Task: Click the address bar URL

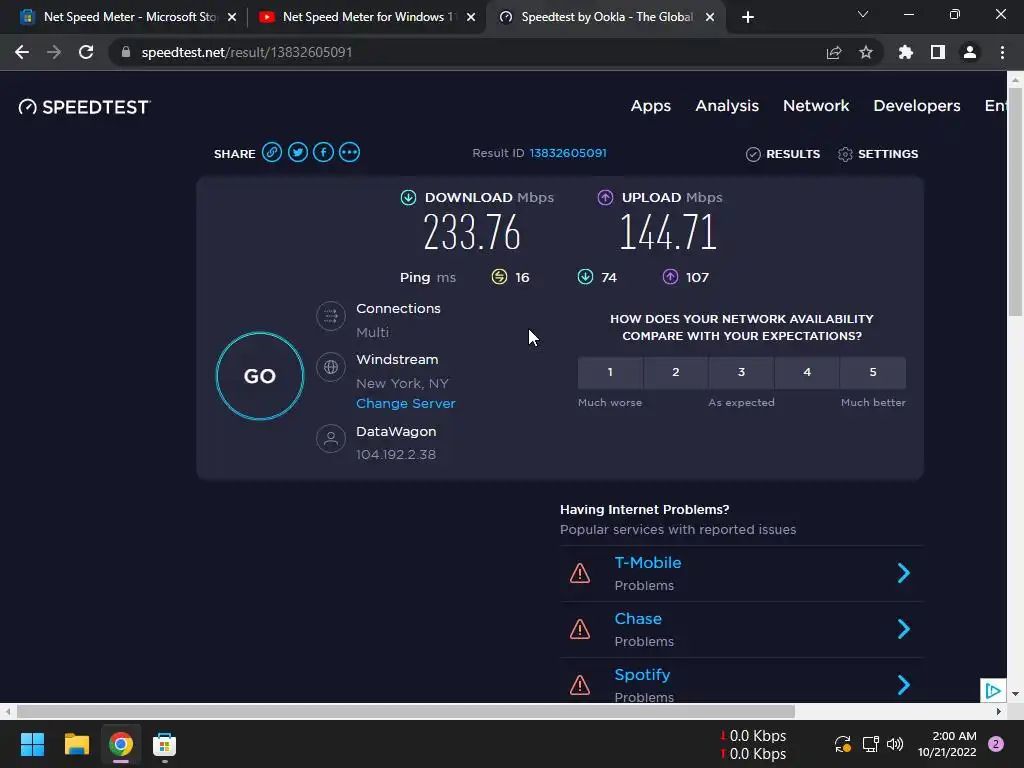Action: 247,52
